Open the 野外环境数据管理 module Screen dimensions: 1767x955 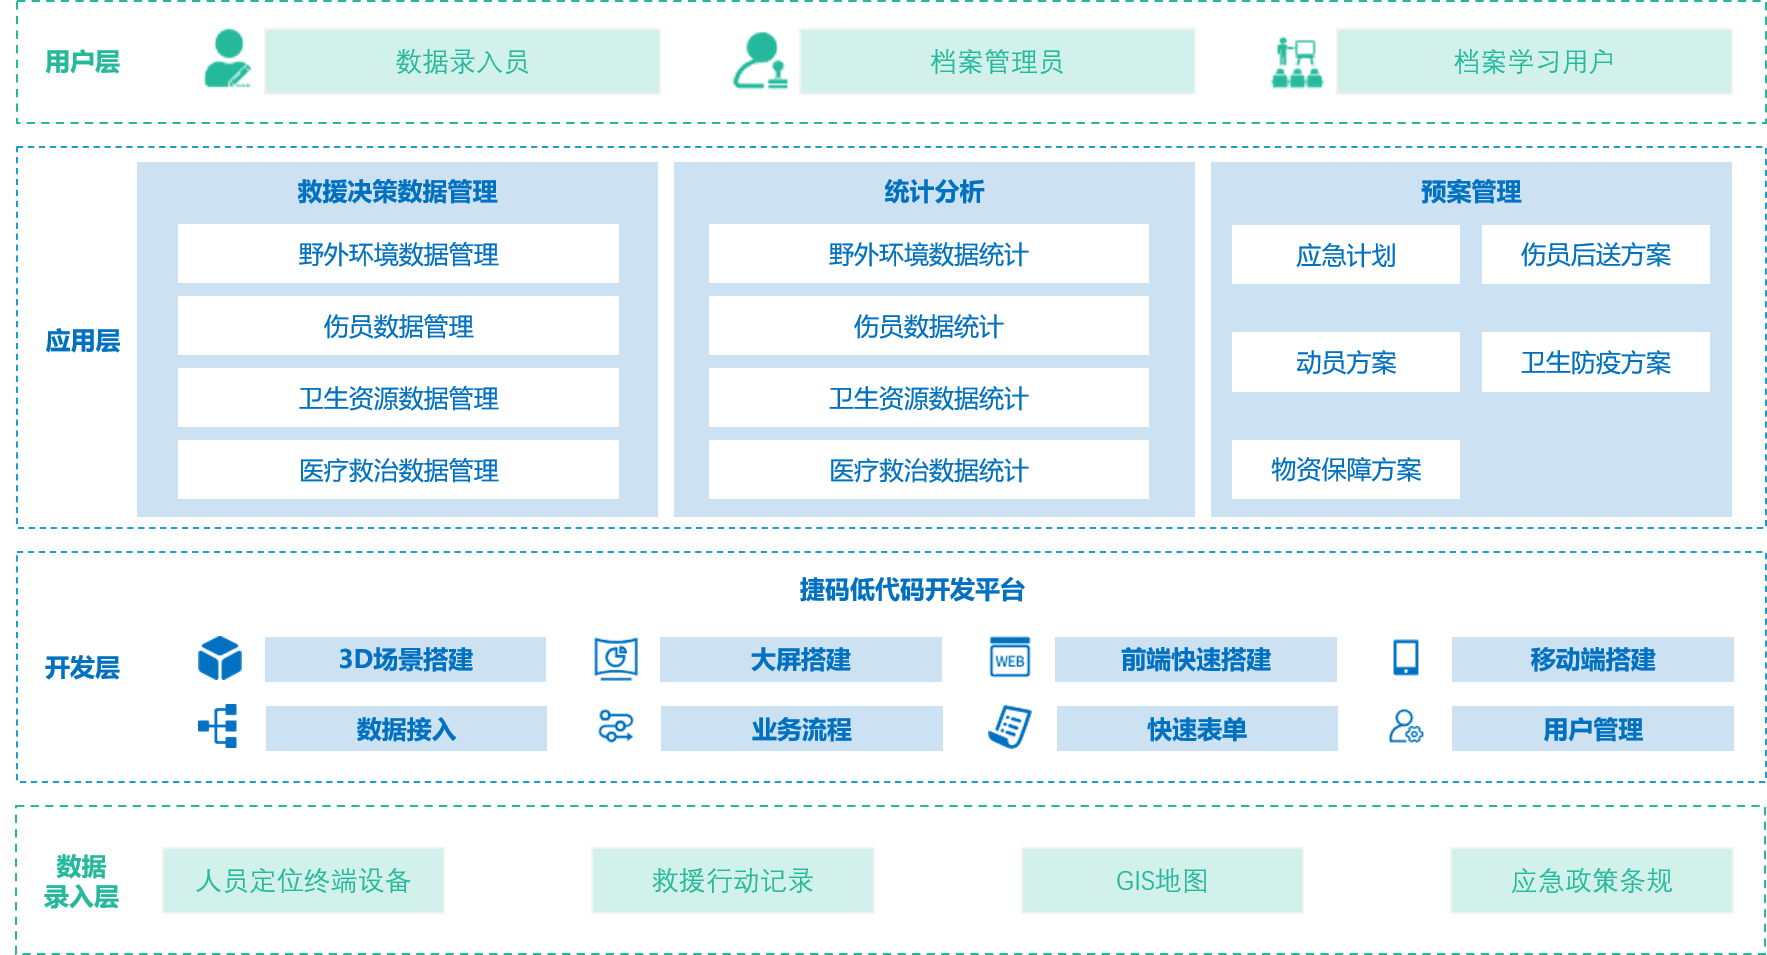click(397, 254)
